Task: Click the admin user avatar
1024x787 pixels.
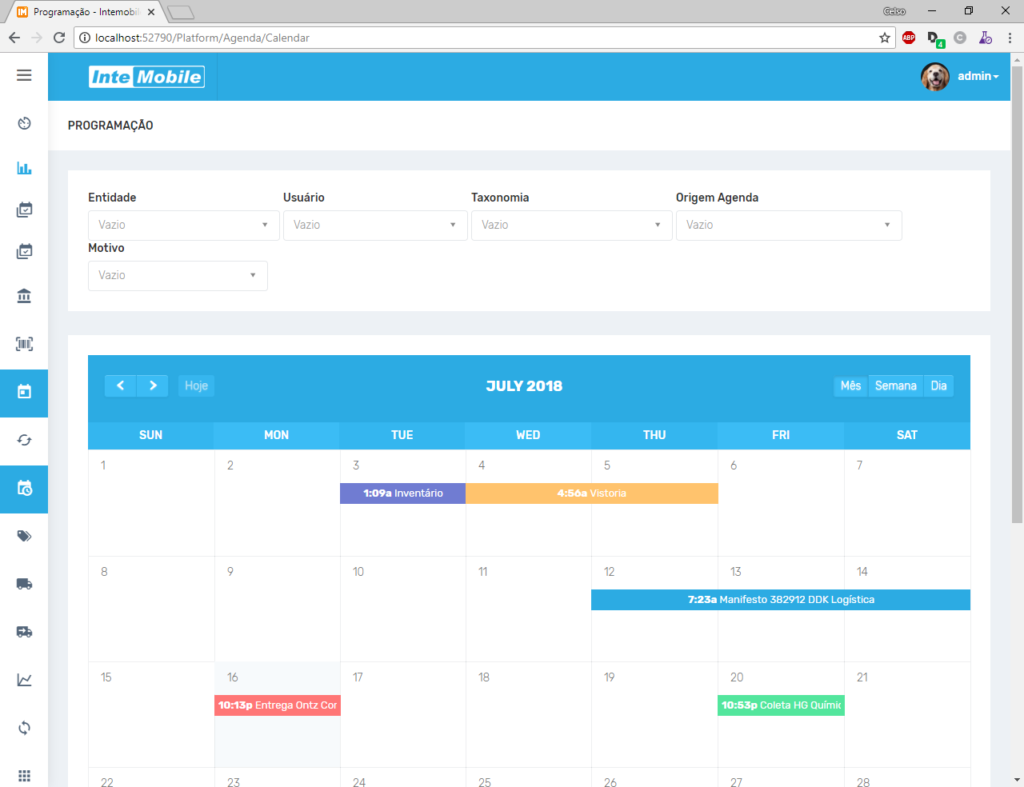Action: [x=935, y=76]
